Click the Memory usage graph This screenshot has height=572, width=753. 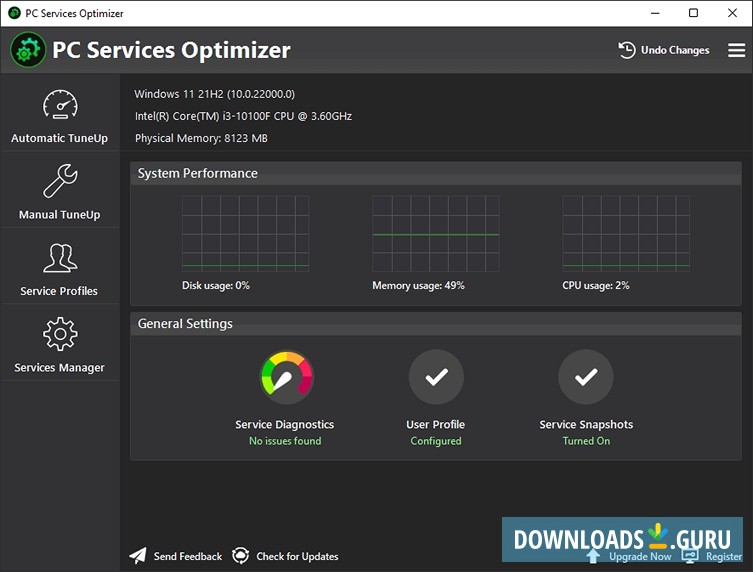[x=436, y=233]
